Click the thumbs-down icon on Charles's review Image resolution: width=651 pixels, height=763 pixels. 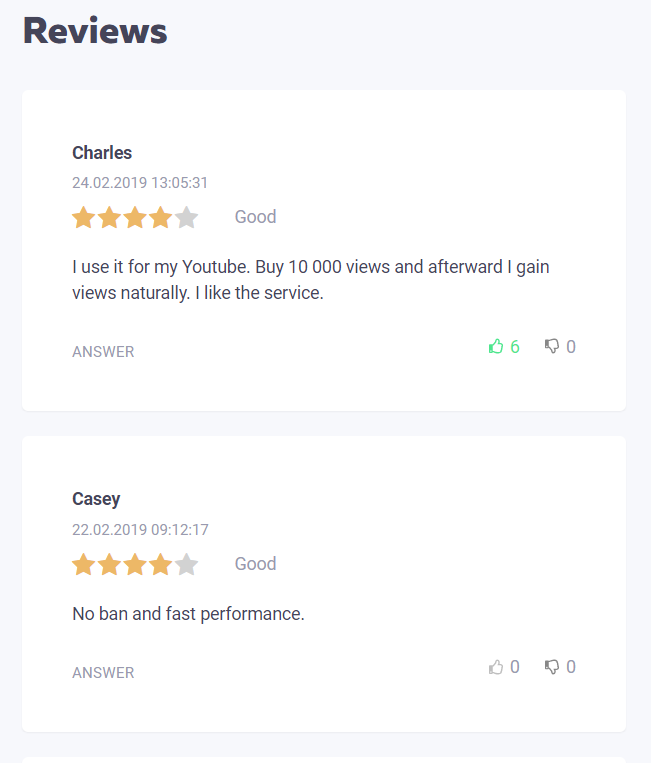(x=552, y=347)
